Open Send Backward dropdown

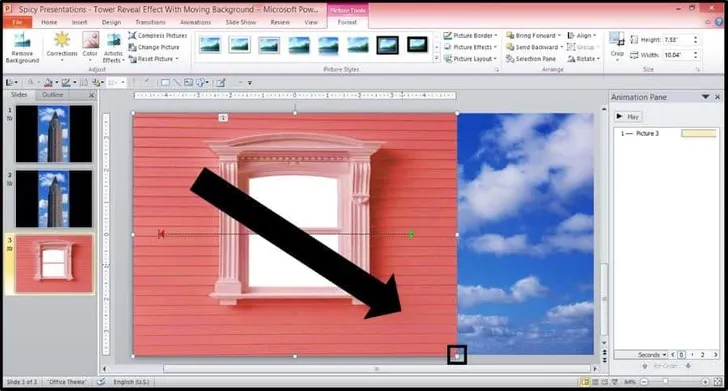534,47
